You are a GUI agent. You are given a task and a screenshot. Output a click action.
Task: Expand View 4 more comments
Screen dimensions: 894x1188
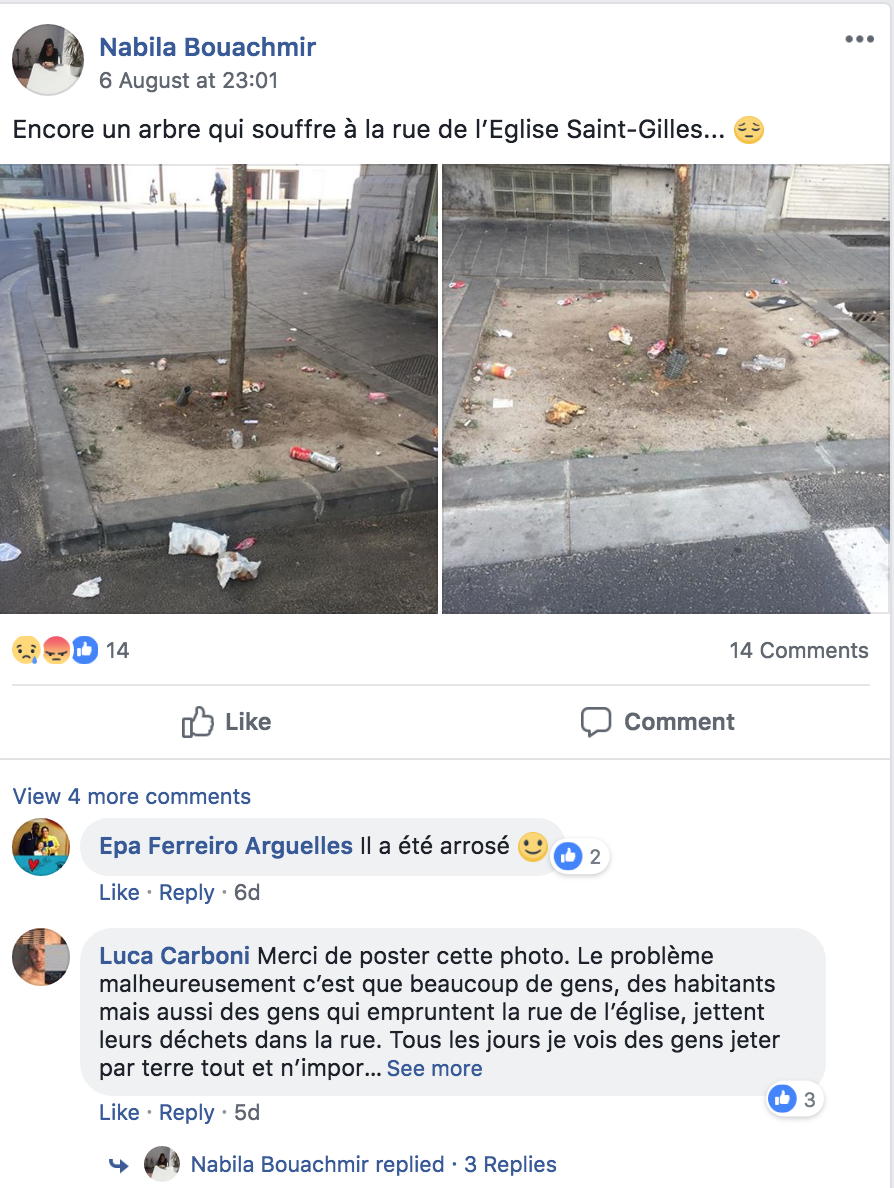[x=131, y=796]
